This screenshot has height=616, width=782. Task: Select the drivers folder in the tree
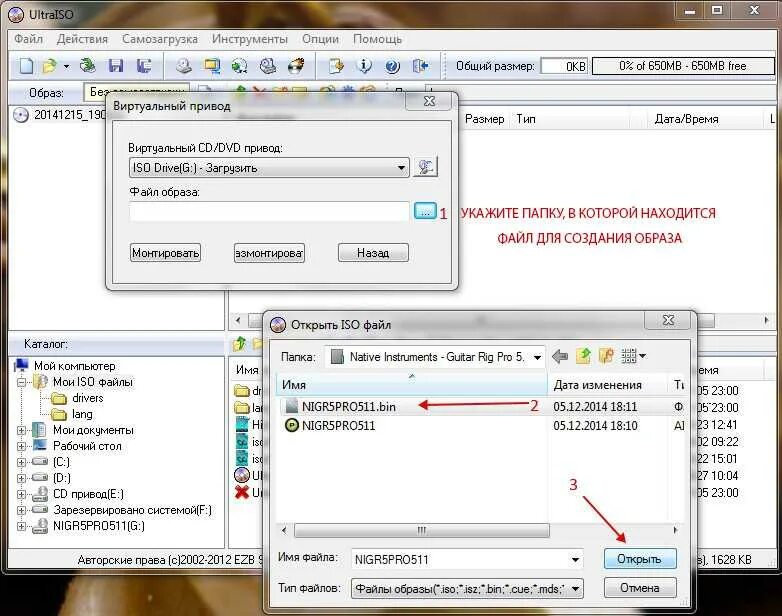pos(88,398)
